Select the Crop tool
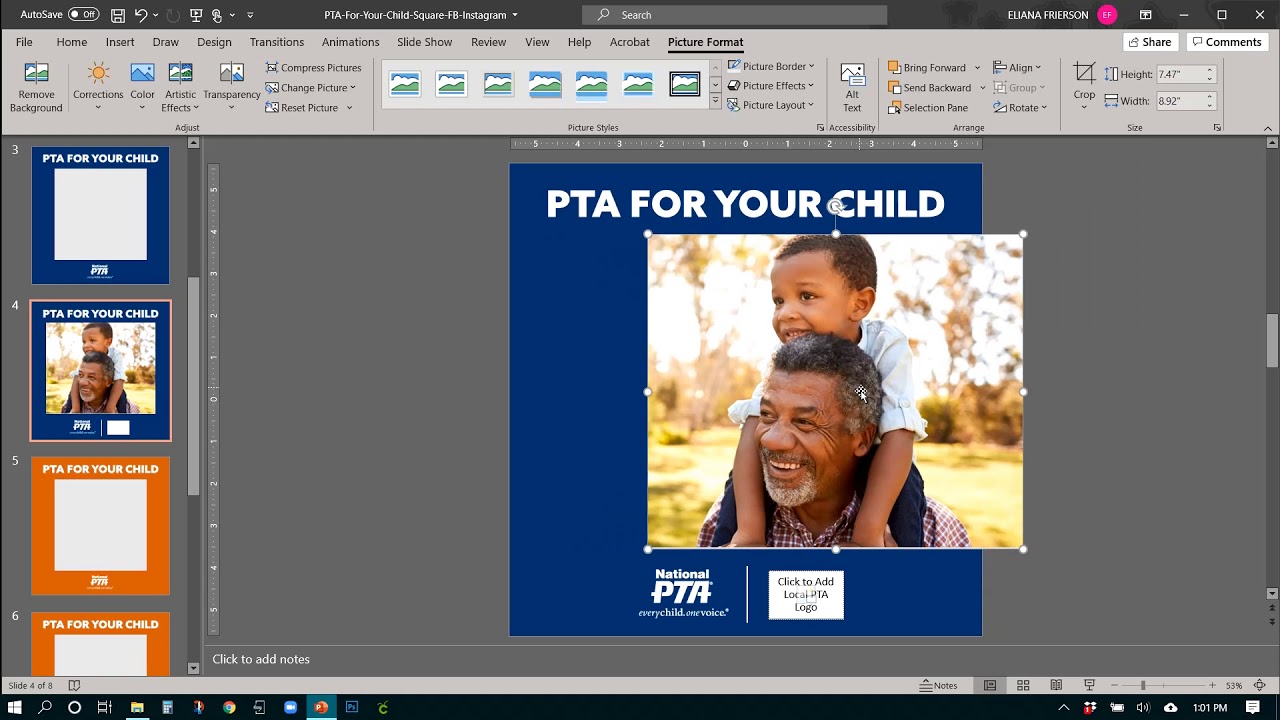1280x720 pixels. point(1084,88)
